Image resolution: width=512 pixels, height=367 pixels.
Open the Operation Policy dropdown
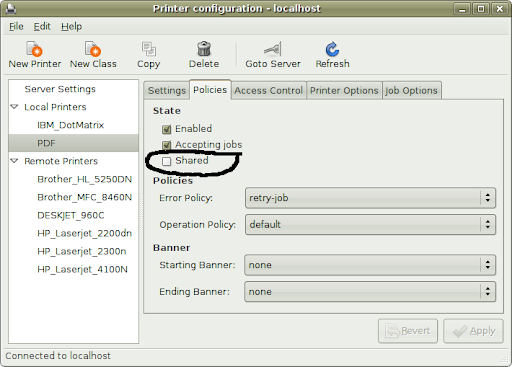point(370,225)
